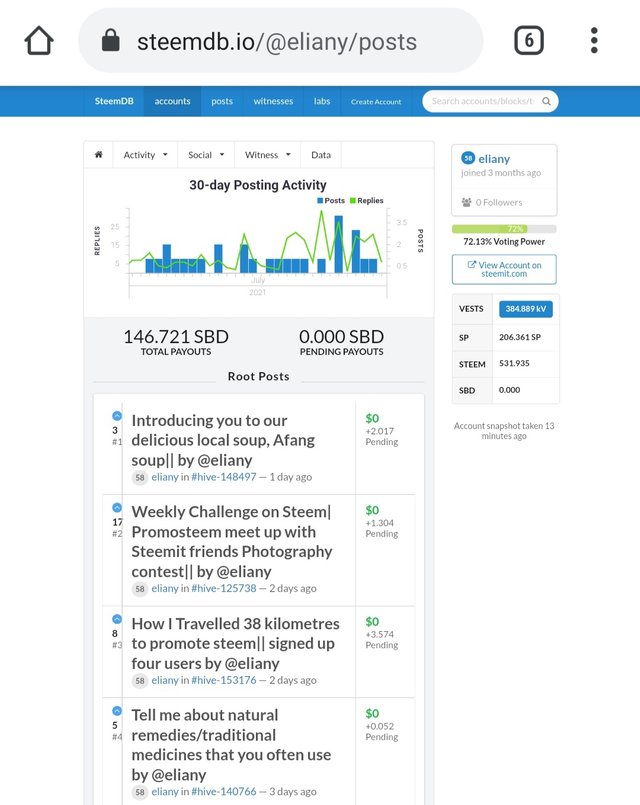This screenshot has height=805, width=640.
Task: Click +3.574 Pending payout amount
Action: (381, 640)
